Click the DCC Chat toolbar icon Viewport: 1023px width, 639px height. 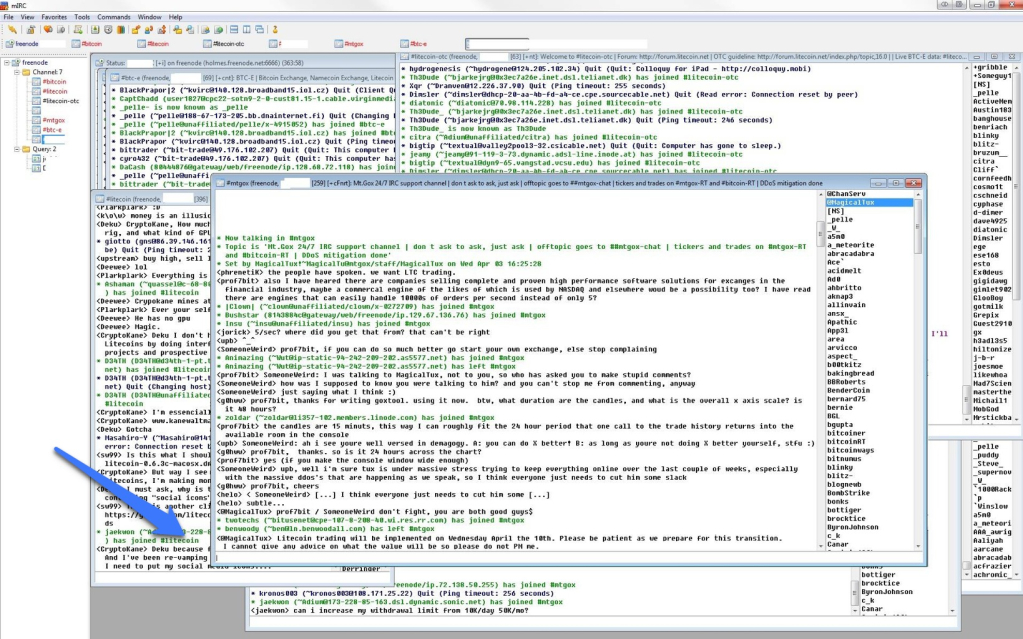149,29
